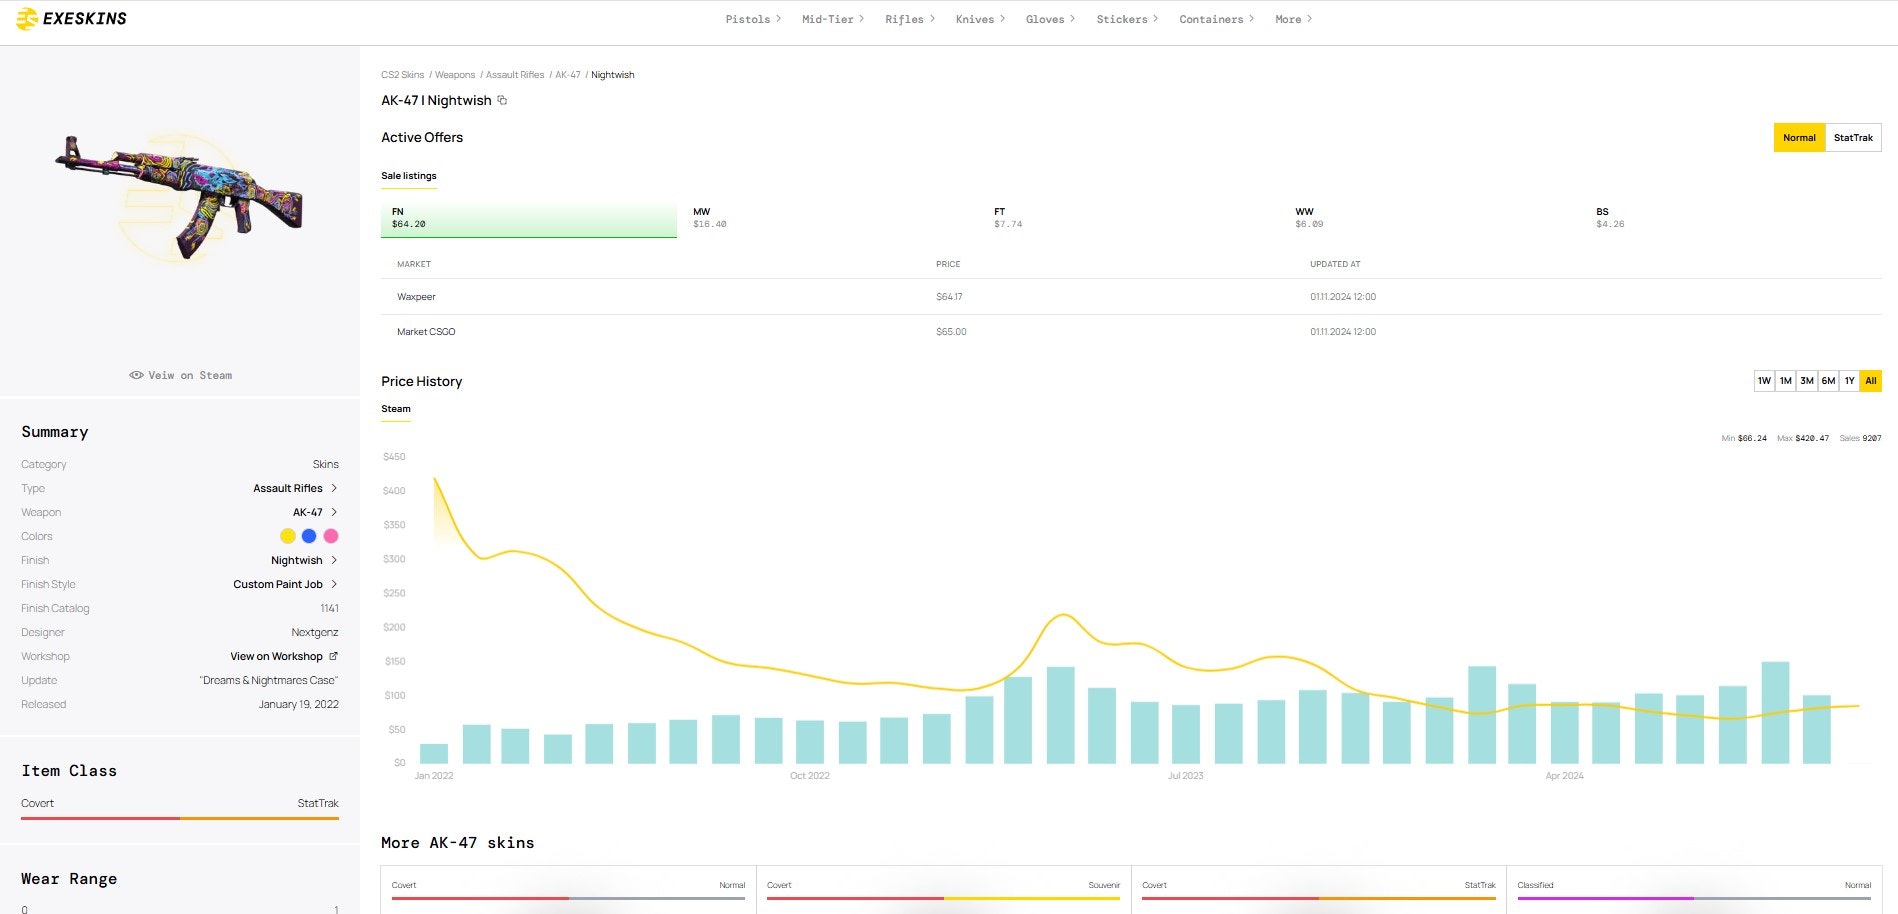Set price history range to All
Viewport: 1898px width, 914px height.
click(1871, 381)
